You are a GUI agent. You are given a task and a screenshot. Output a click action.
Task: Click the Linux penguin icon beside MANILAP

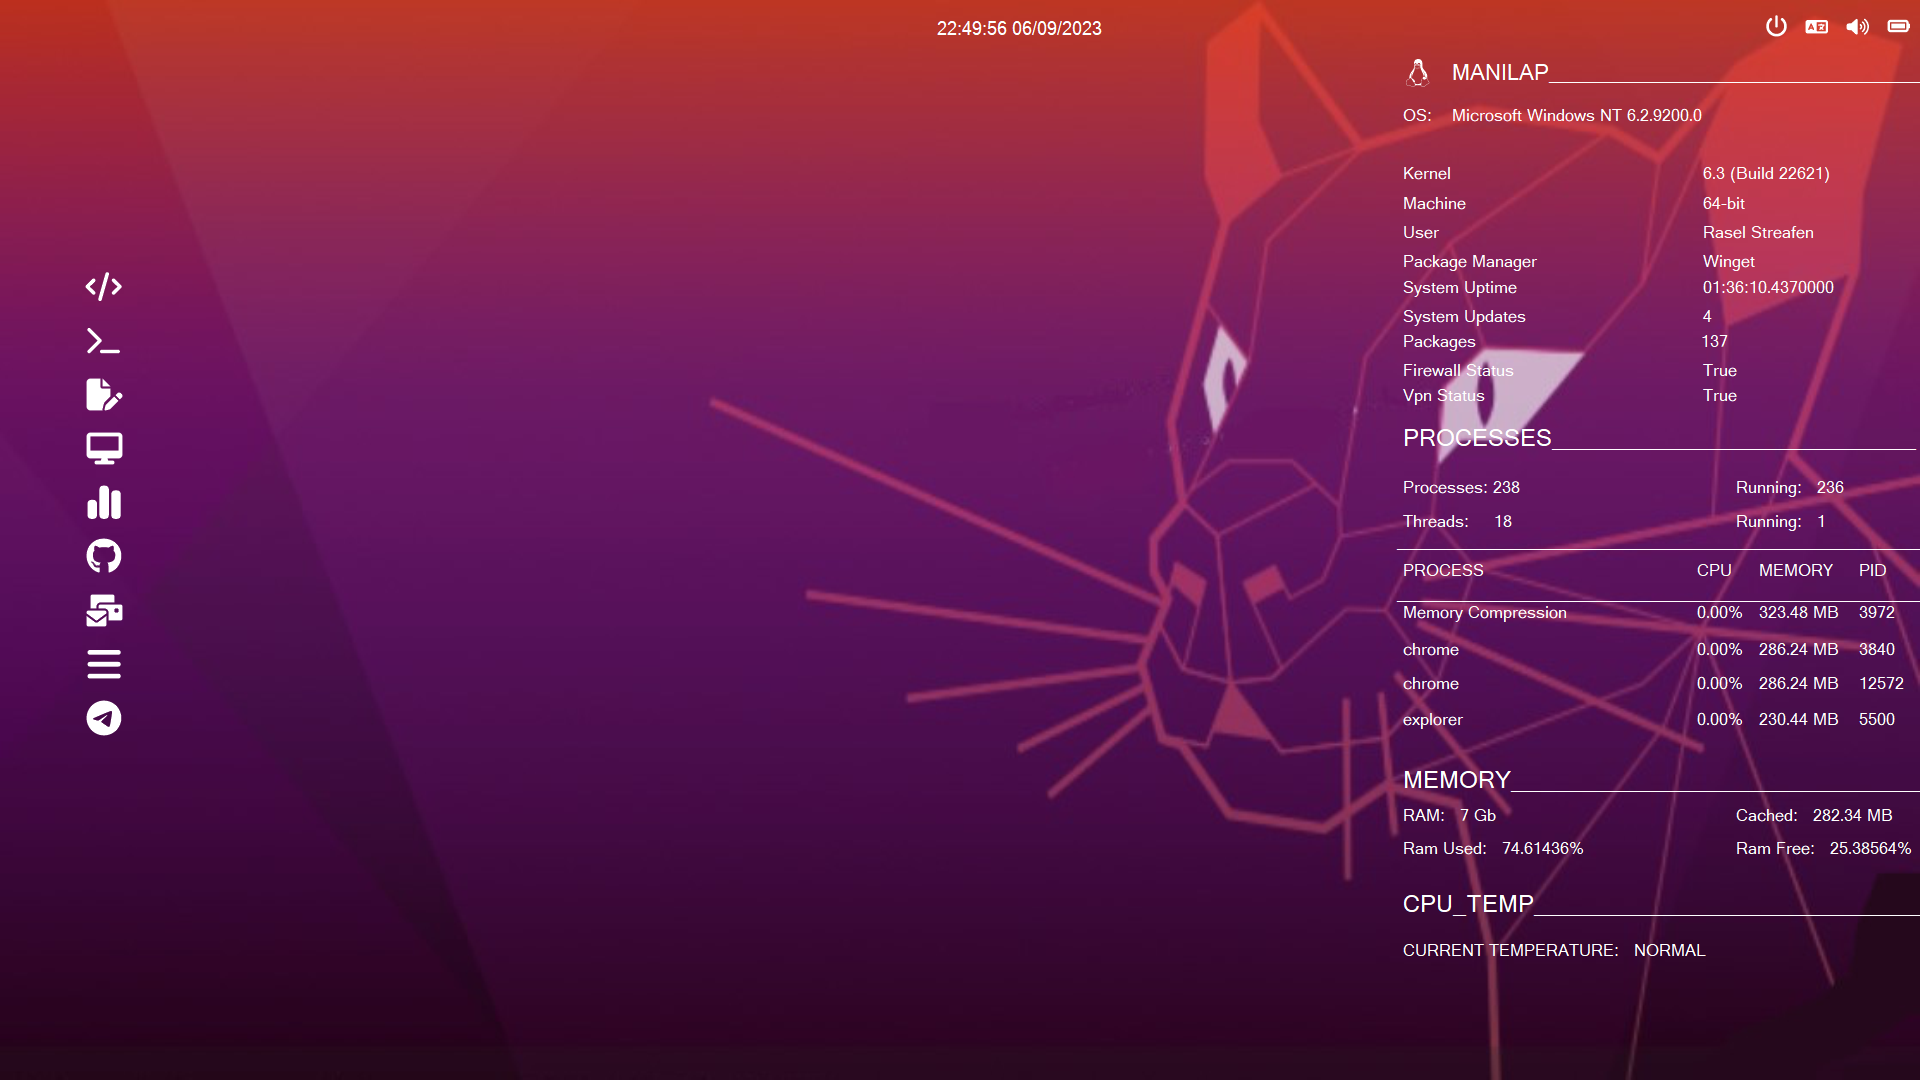[1418, 72]
